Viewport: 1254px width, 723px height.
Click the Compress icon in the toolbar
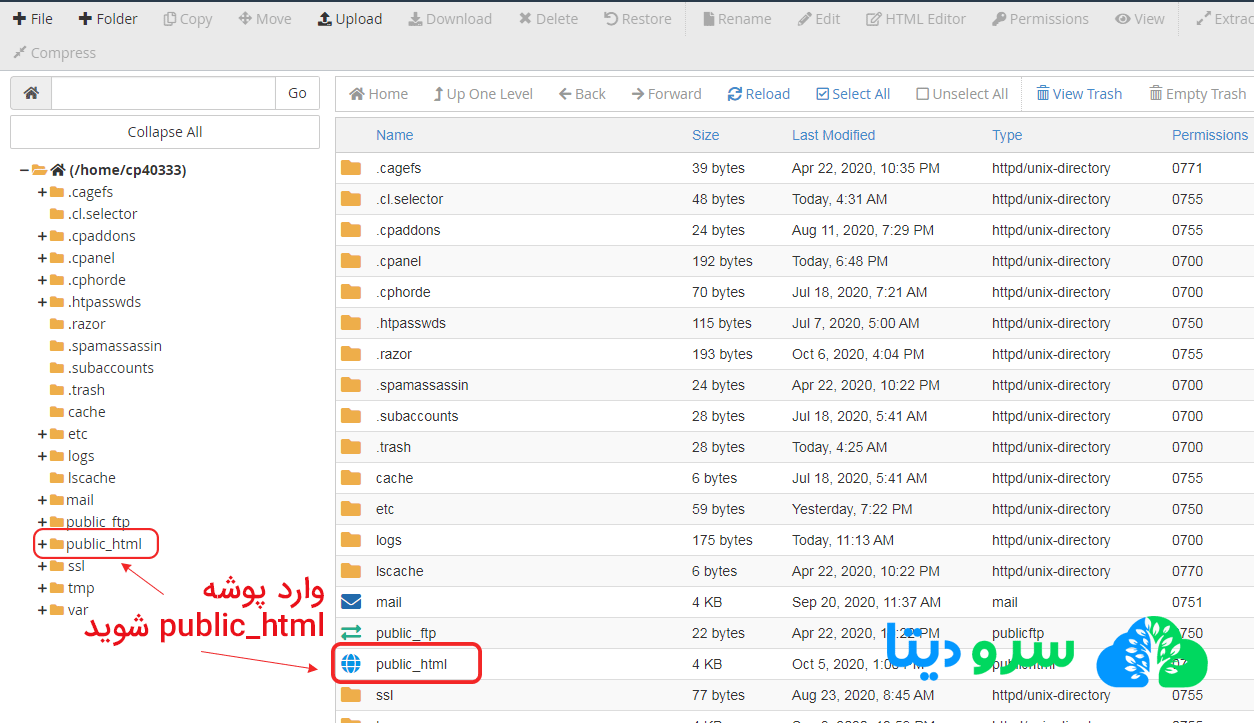(x=53, y=52)
